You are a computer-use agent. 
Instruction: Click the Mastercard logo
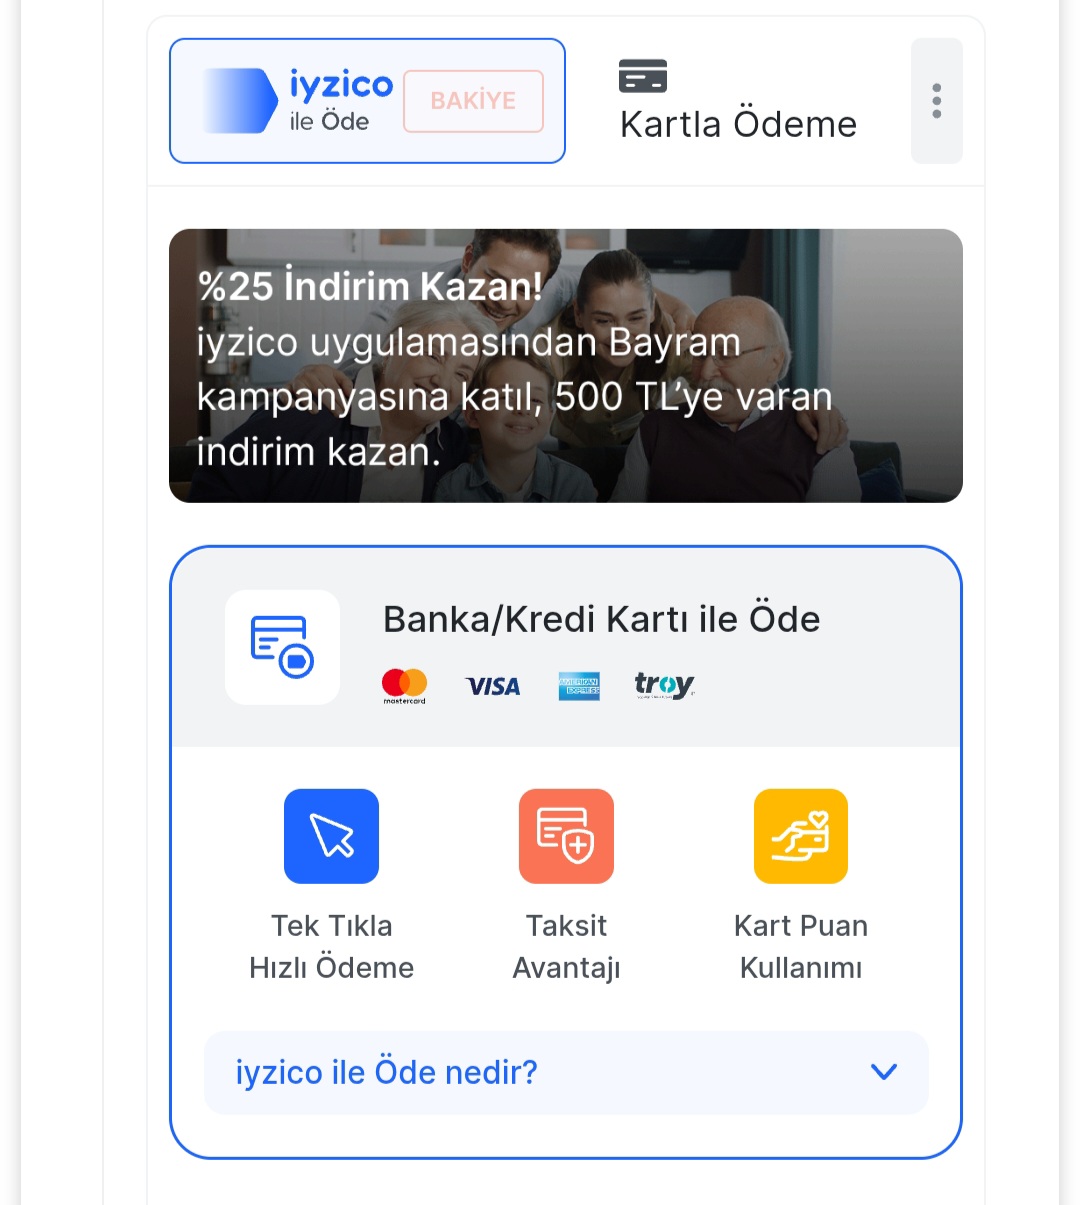point(404,686)
